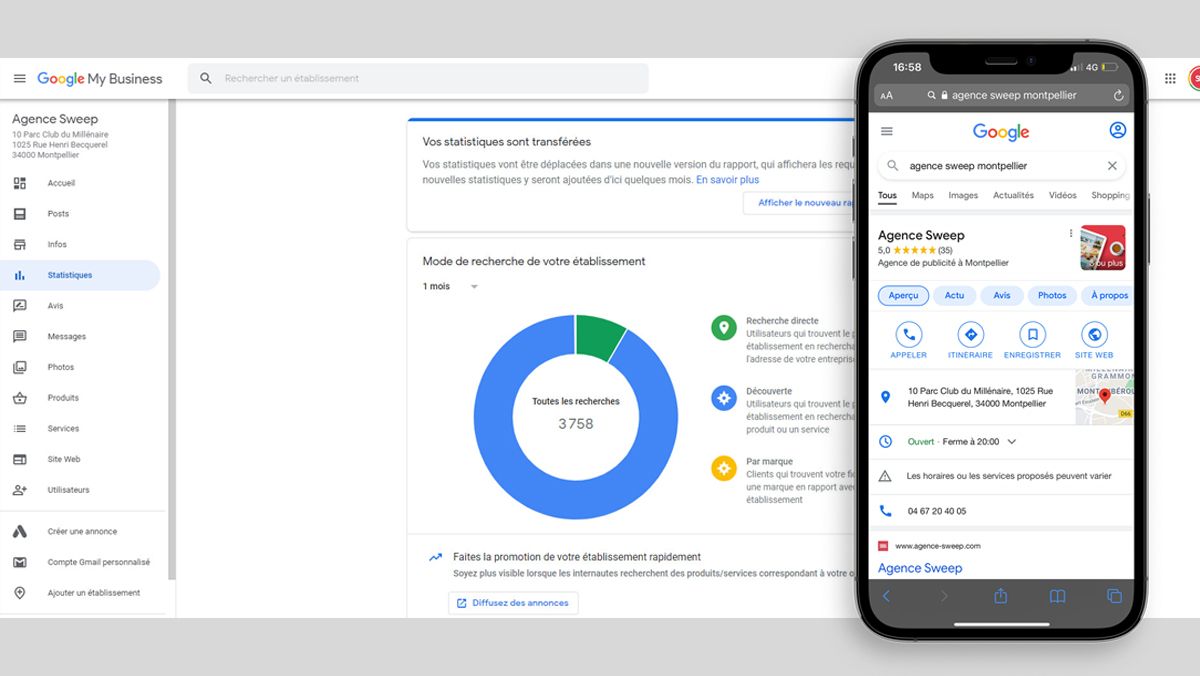Viewport: 1200px width, 676px height.
Task: Open the Services list icon
Action: point(20,429)
